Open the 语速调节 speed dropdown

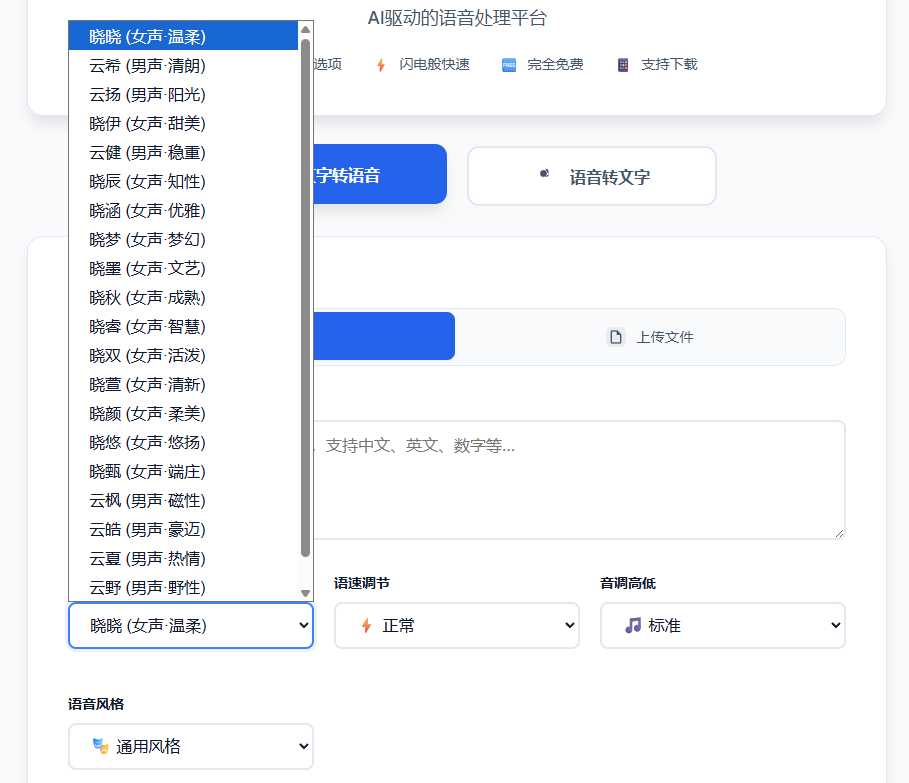(x=456, y=625)
